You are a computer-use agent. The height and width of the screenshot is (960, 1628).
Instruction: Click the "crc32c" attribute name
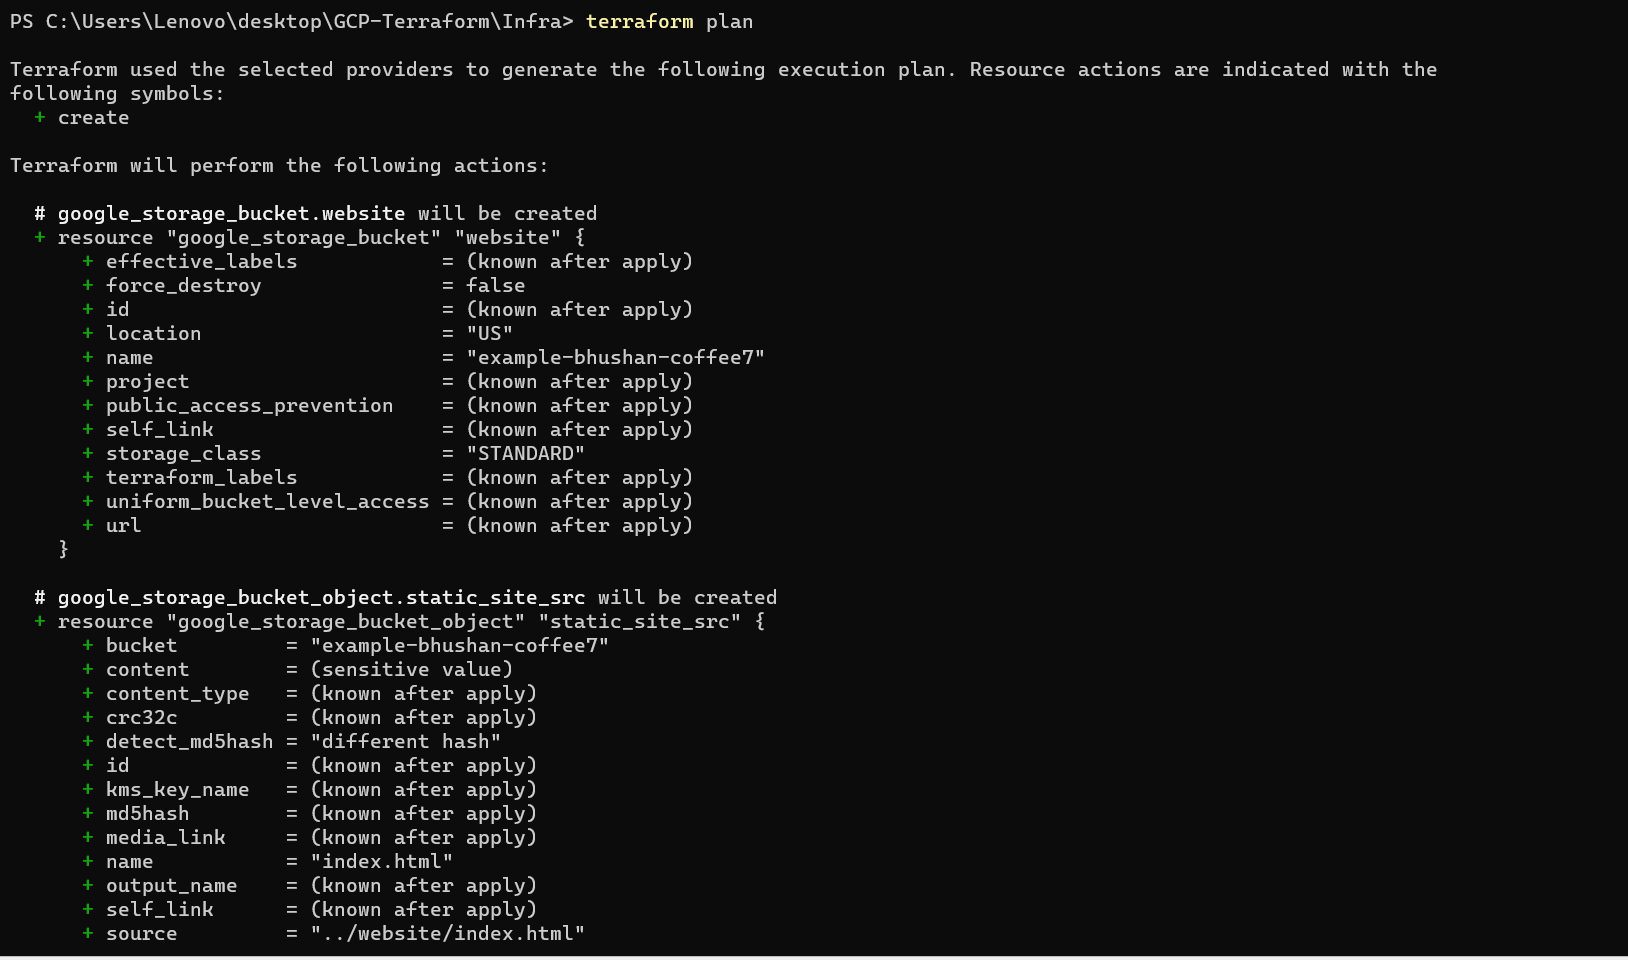(141, 718)
